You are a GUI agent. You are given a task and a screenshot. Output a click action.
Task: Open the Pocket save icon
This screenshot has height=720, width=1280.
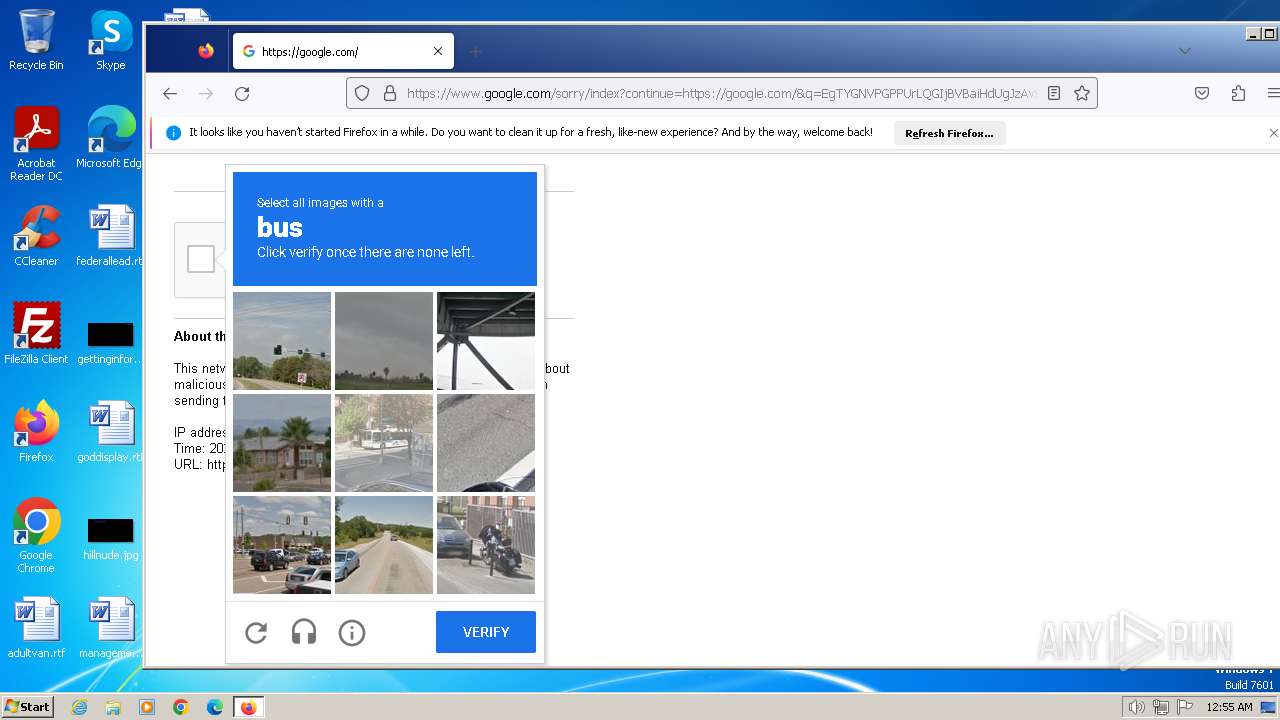pos(1202,93)
